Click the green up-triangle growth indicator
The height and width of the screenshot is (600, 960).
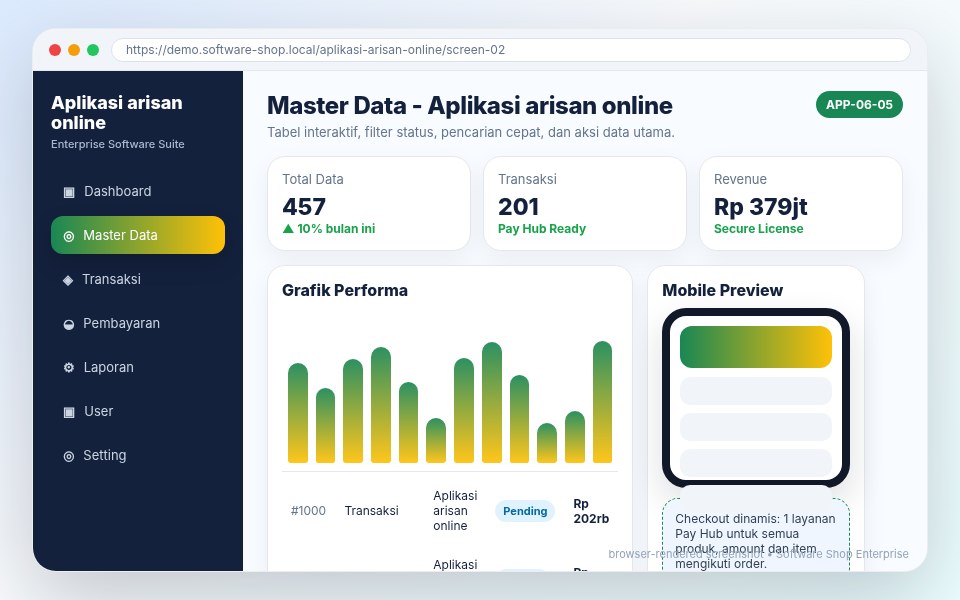point(288,228)
